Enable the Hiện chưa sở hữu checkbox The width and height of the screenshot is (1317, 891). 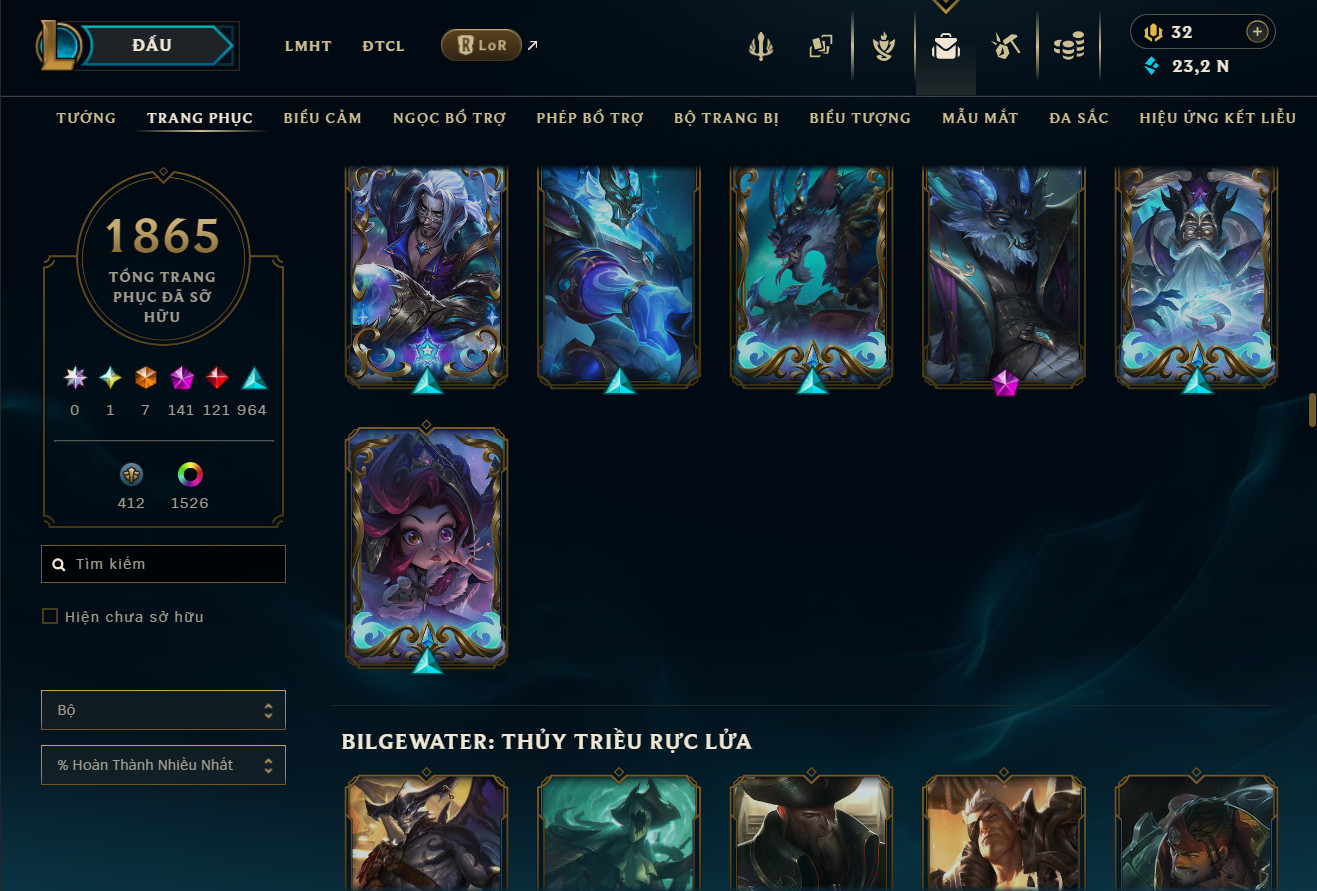pyautogui.click(x=50, y=616)
